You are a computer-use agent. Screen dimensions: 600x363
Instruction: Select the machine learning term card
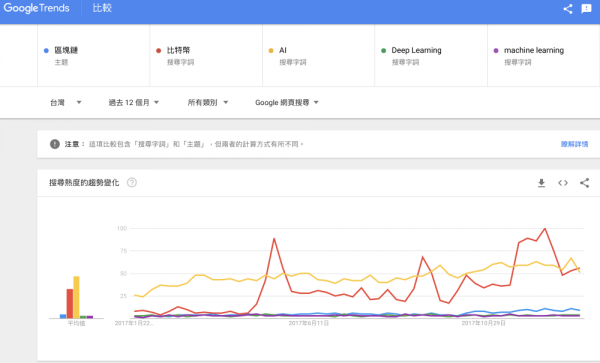544,55
